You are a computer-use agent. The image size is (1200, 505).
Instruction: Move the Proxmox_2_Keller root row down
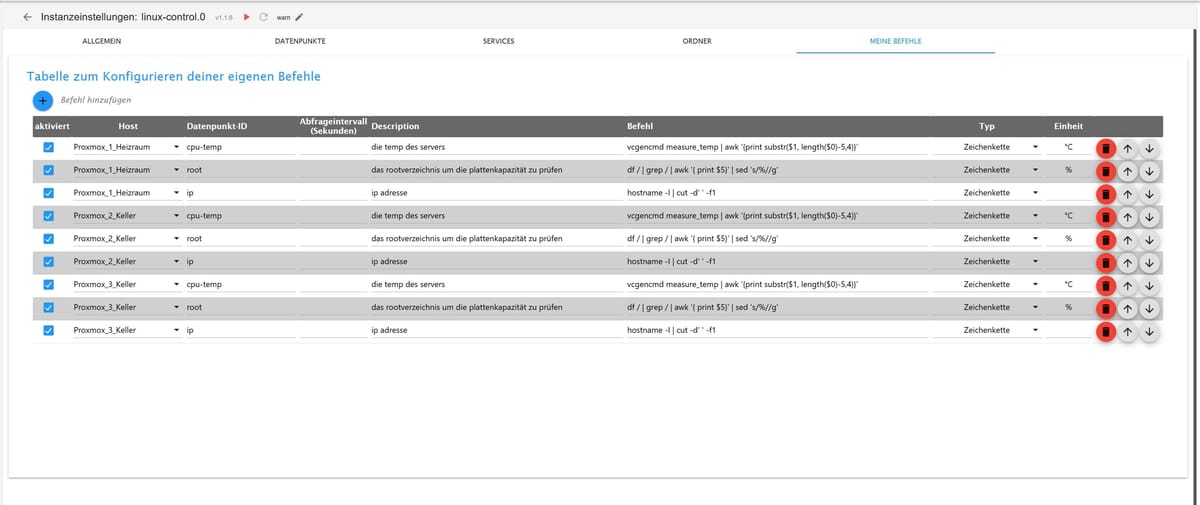[1149, 240]
